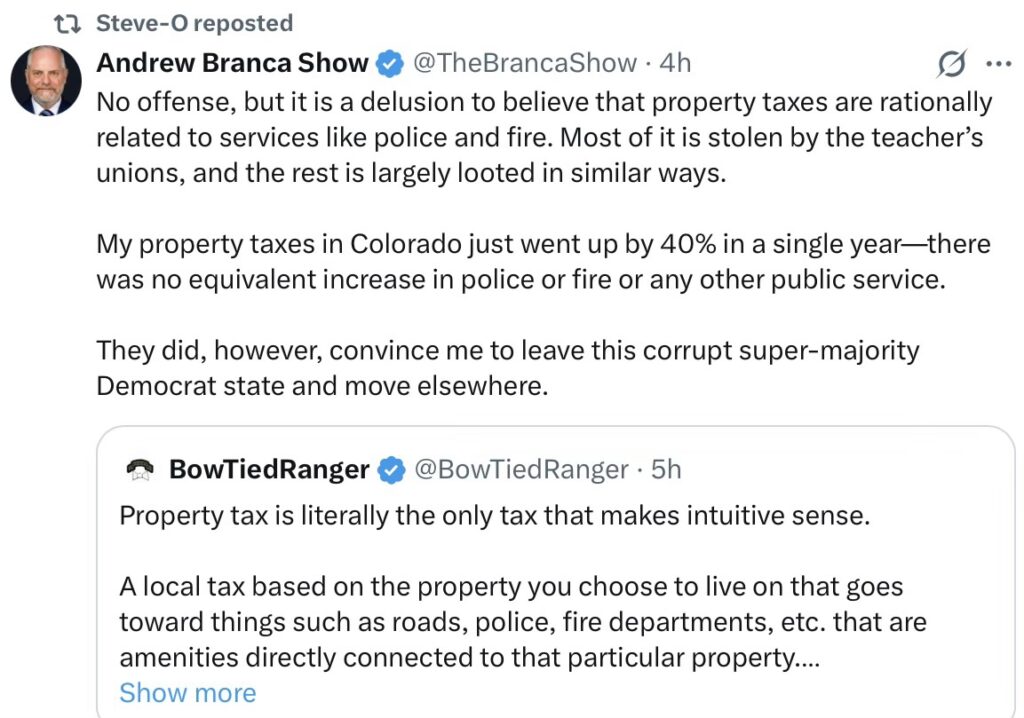Click the "5h" timestamp on the quoted post
Screen dimensions: 1024x718
(x=666, y=469)
